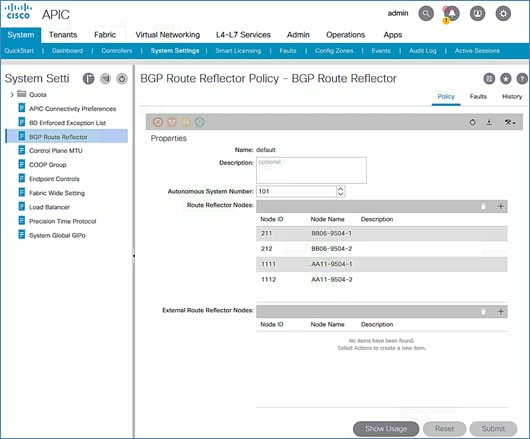
Task: Click the middle round icon beside System Setti
Action: click(105, 79)
